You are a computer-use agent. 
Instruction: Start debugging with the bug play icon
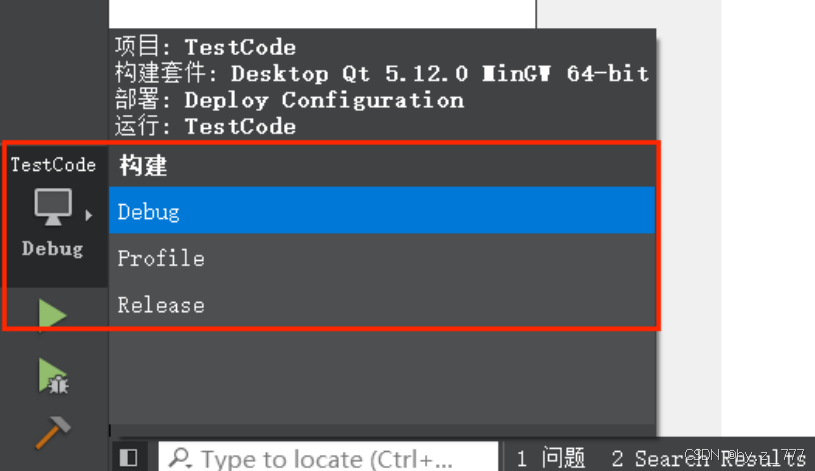(x=53, y=376)
